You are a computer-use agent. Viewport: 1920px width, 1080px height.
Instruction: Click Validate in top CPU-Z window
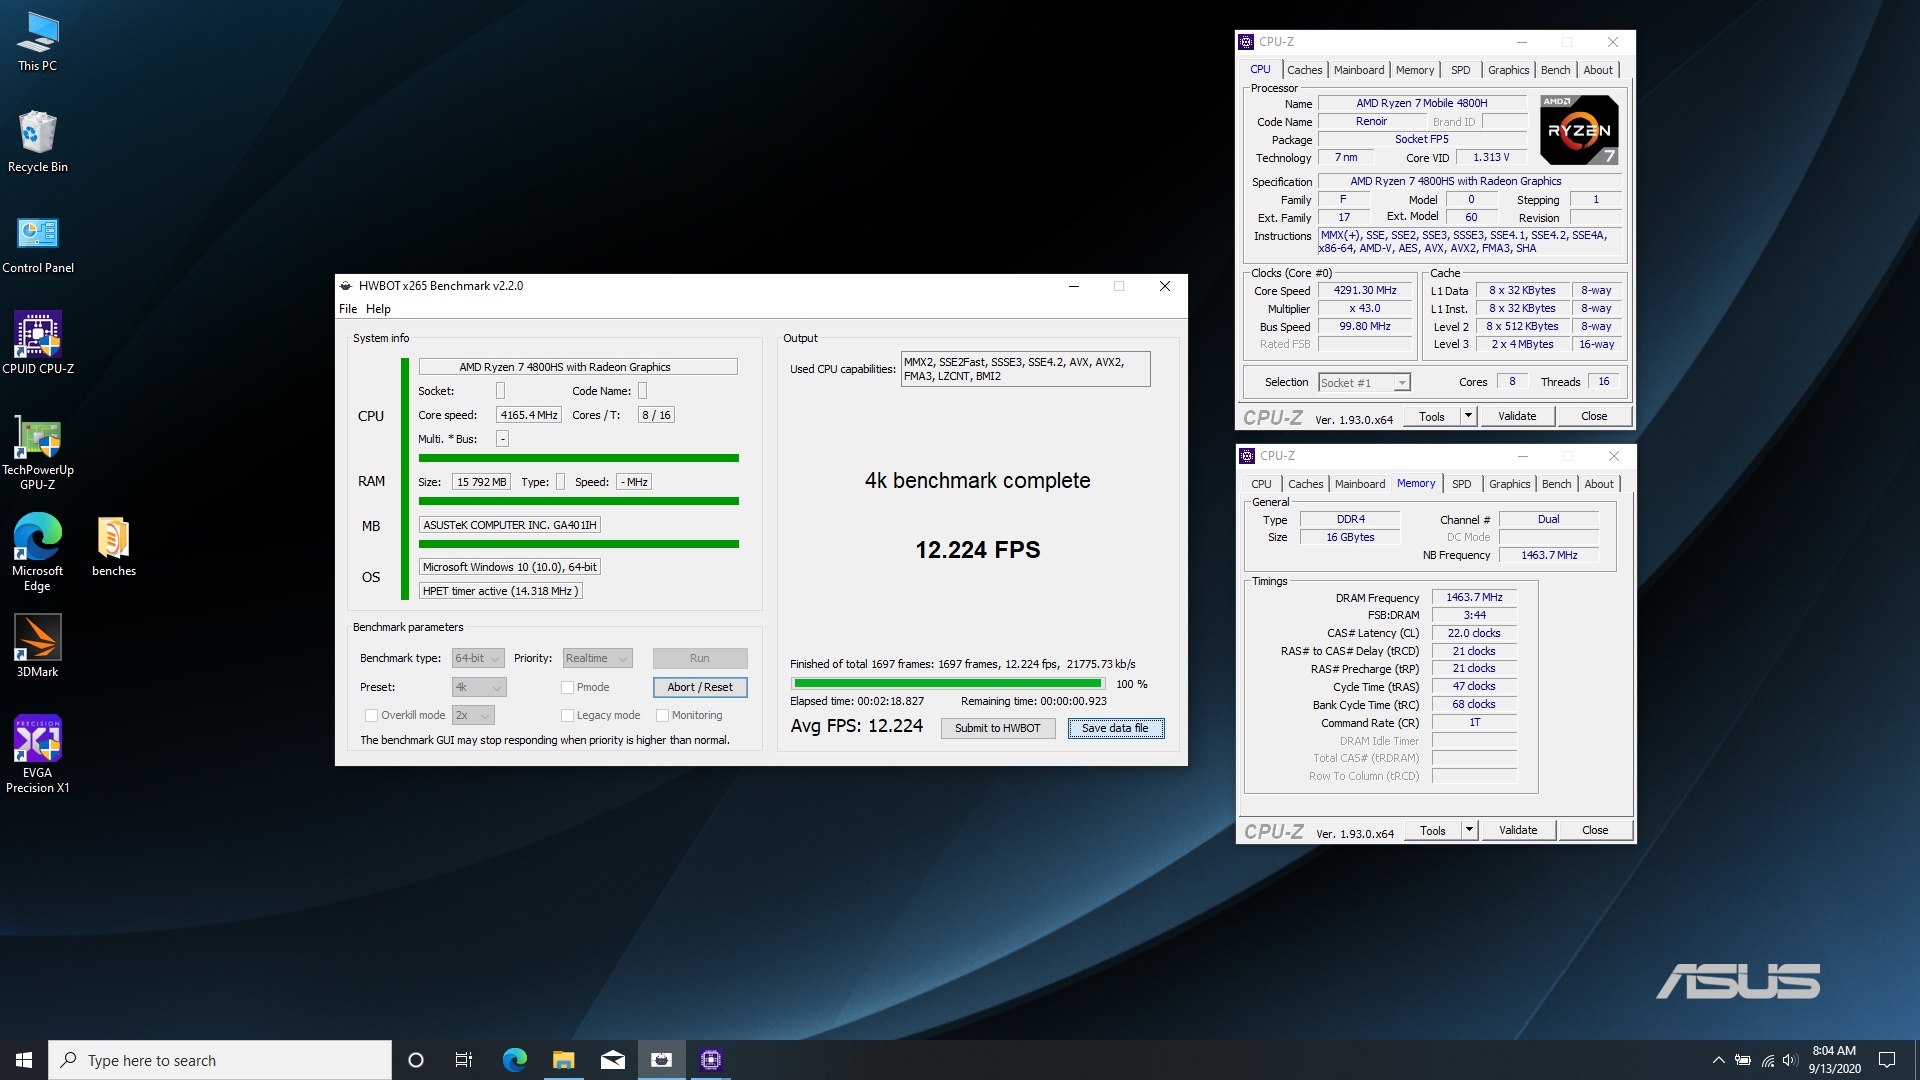point(1517,416)
